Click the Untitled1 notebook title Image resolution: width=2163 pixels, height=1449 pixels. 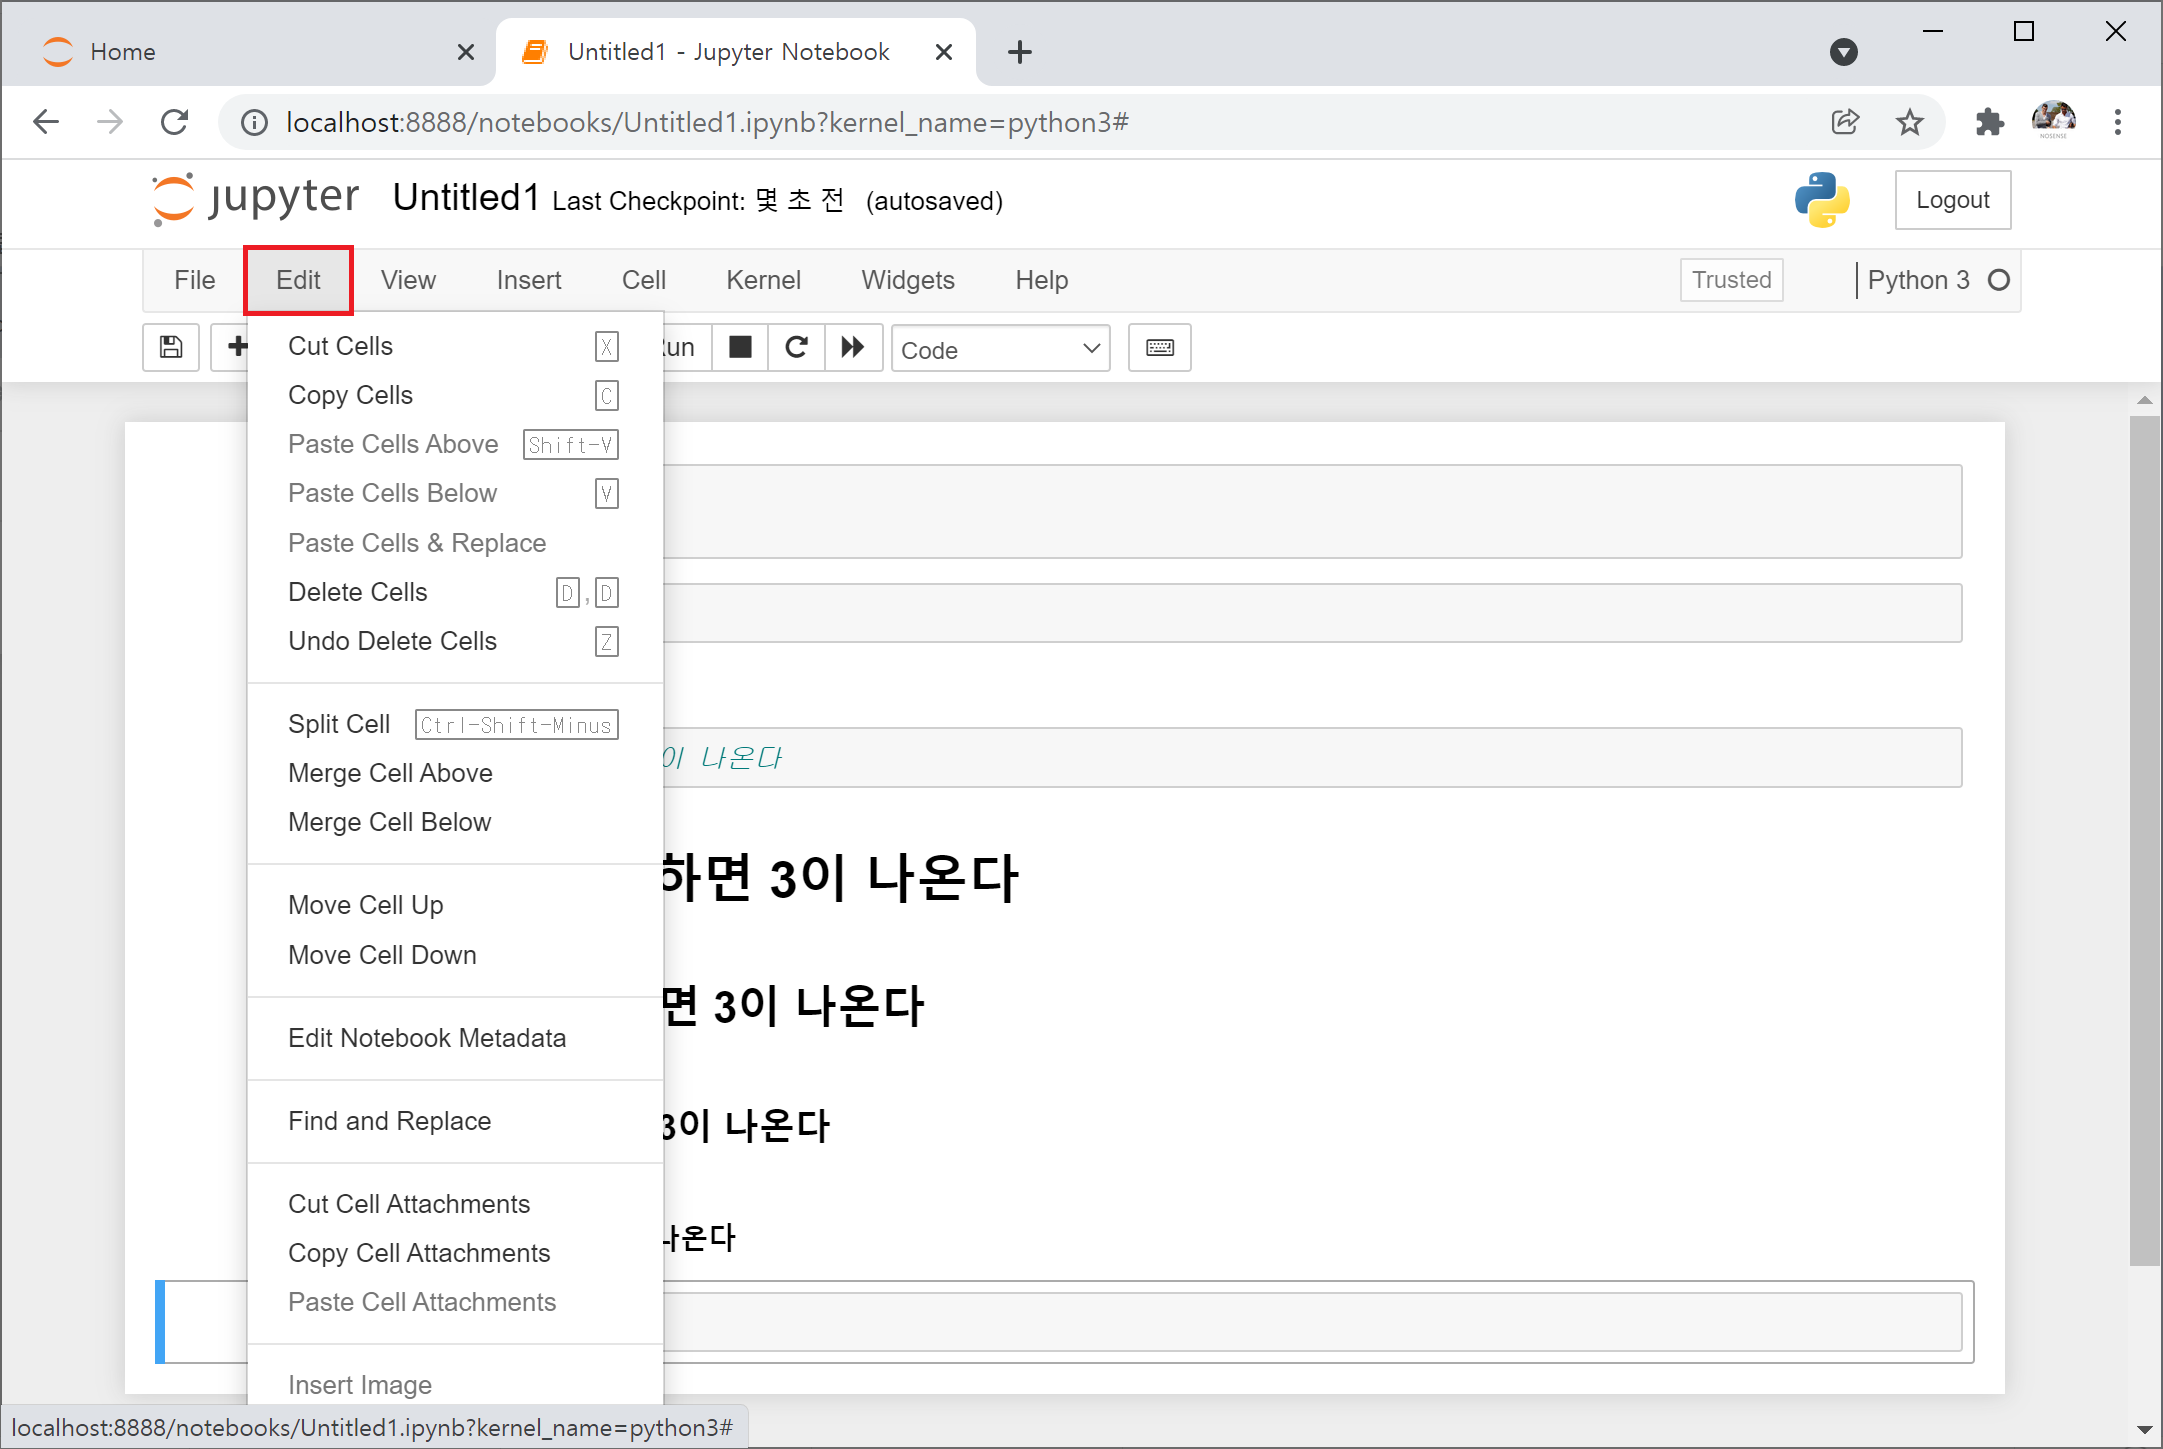click(x=466, y=198)
